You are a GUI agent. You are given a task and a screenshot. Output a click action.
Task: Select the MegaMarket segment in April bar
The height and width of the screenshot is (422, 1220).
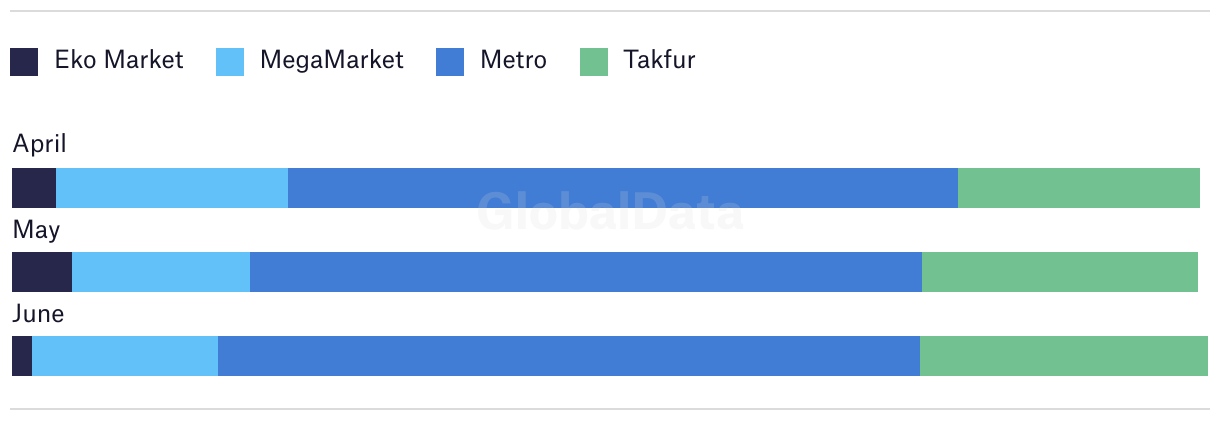172,188
